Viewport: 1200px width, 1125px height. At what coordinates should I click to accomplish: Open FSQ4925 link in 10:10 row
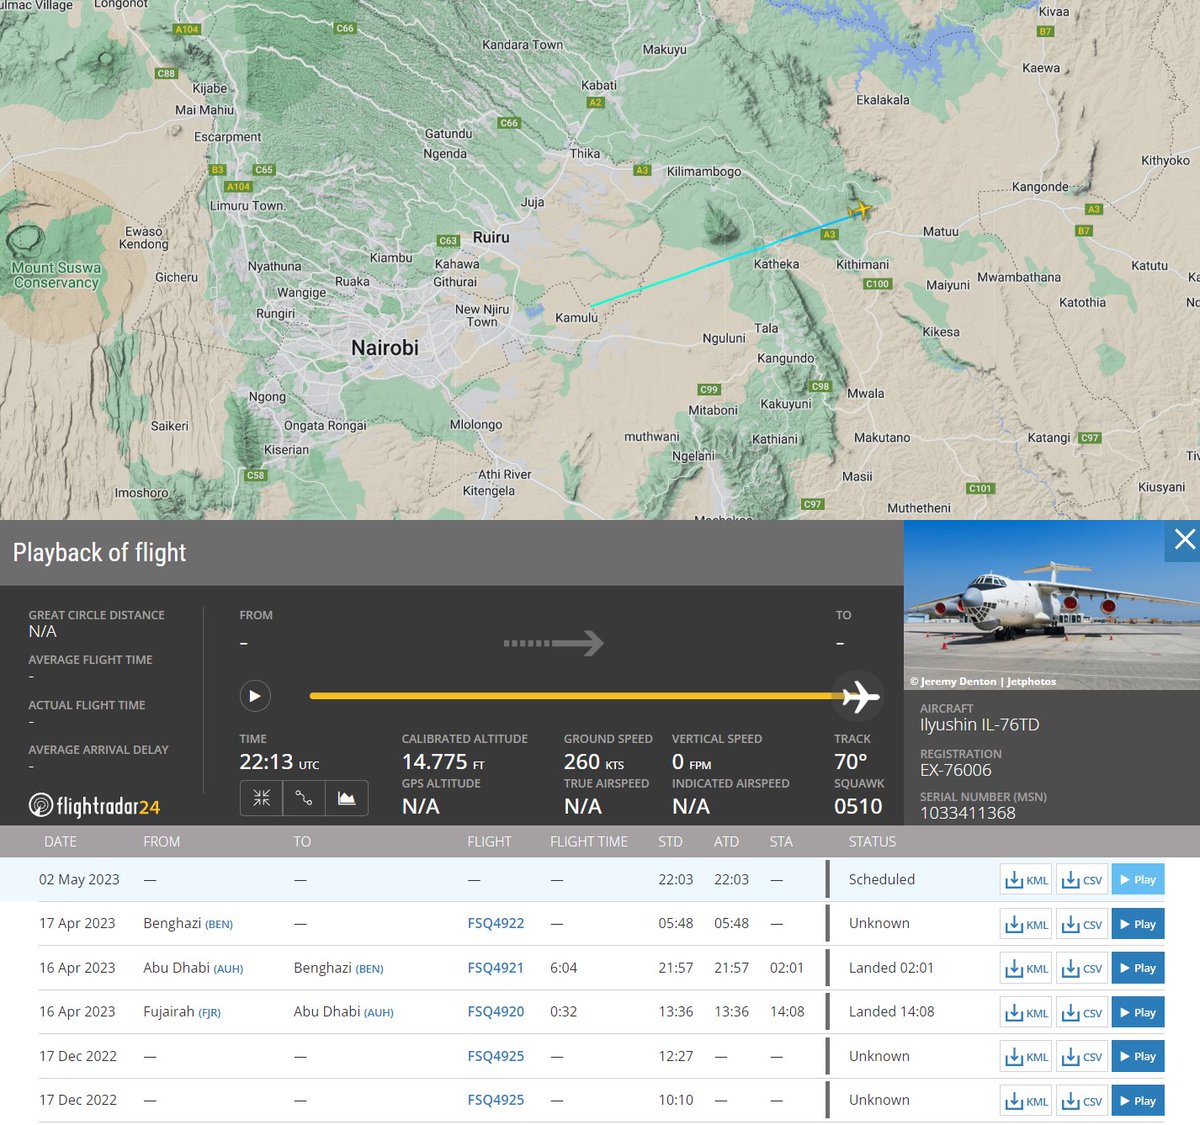click(496, 1099)
